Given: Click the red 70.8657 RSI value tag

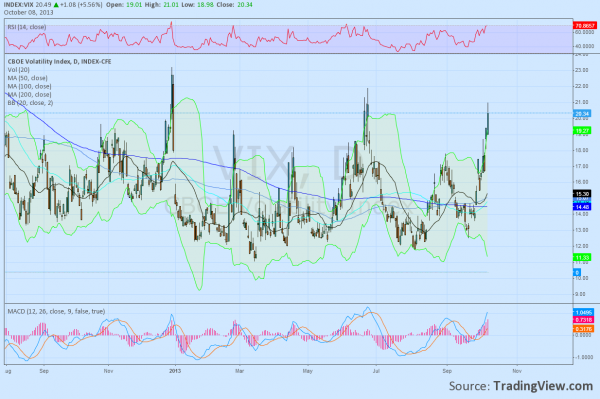Looking at the screenshot, I should (584, 26).
